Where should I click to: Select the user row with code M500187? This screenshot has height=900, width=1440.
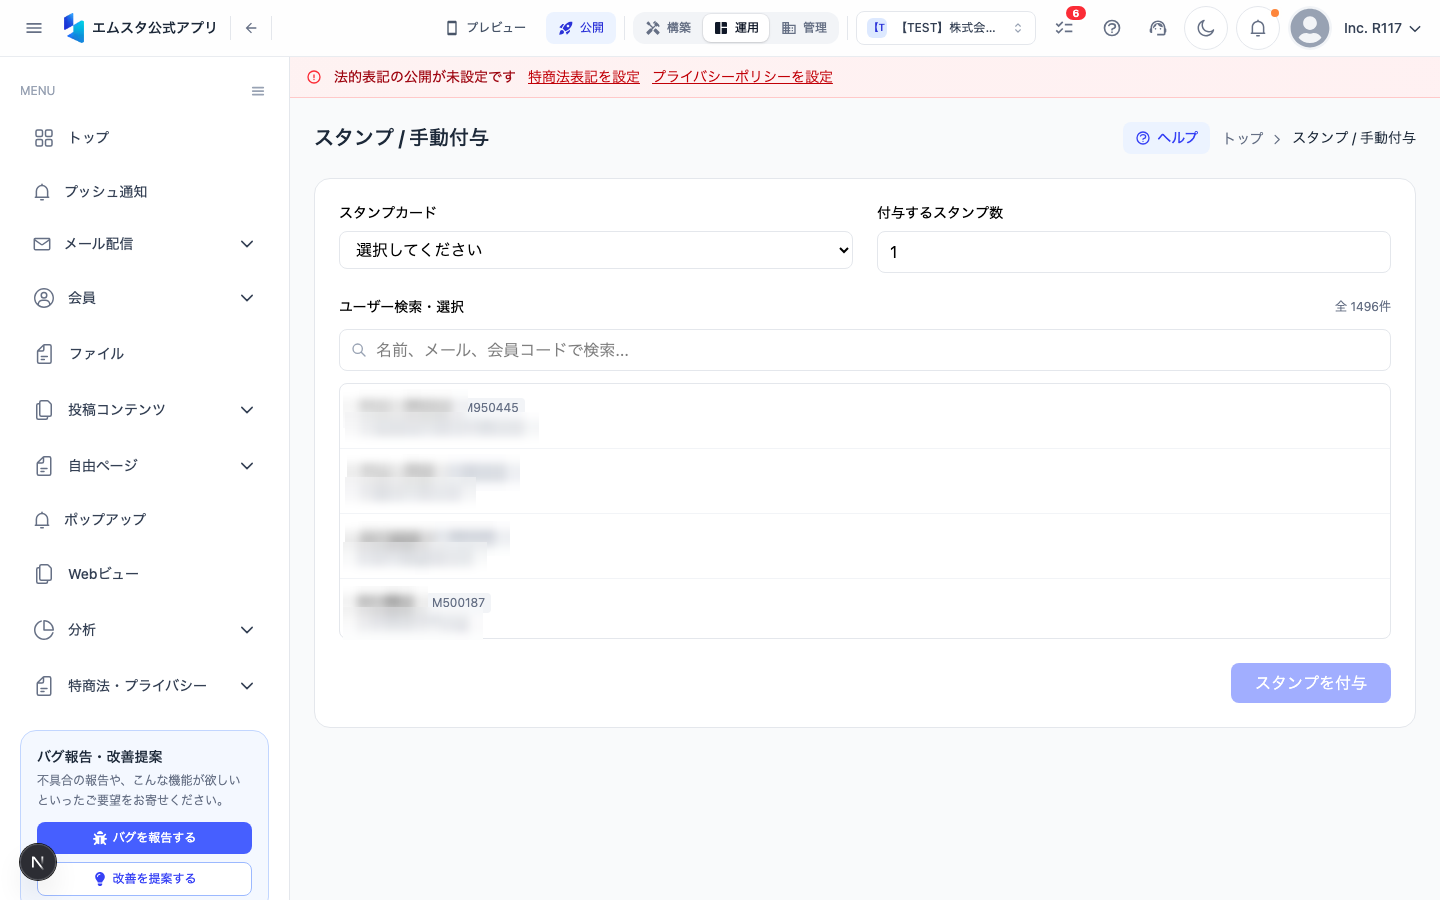(x=865, y=609)
